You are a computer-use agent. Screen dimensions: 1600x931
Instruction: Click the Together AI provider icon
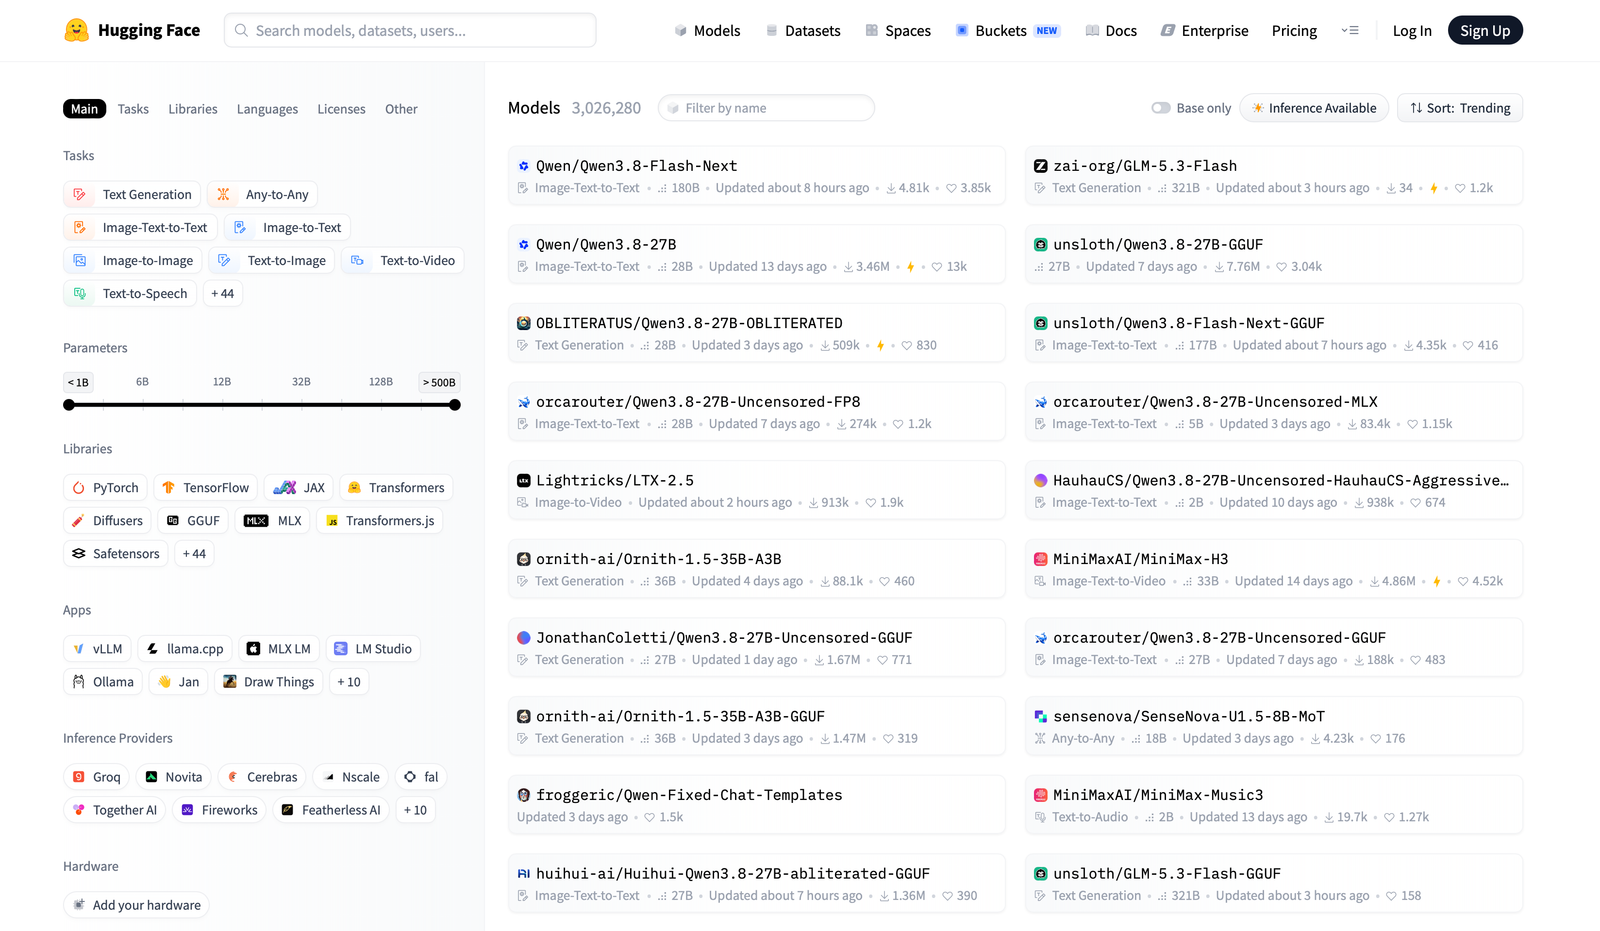click(x=79, y=810)
